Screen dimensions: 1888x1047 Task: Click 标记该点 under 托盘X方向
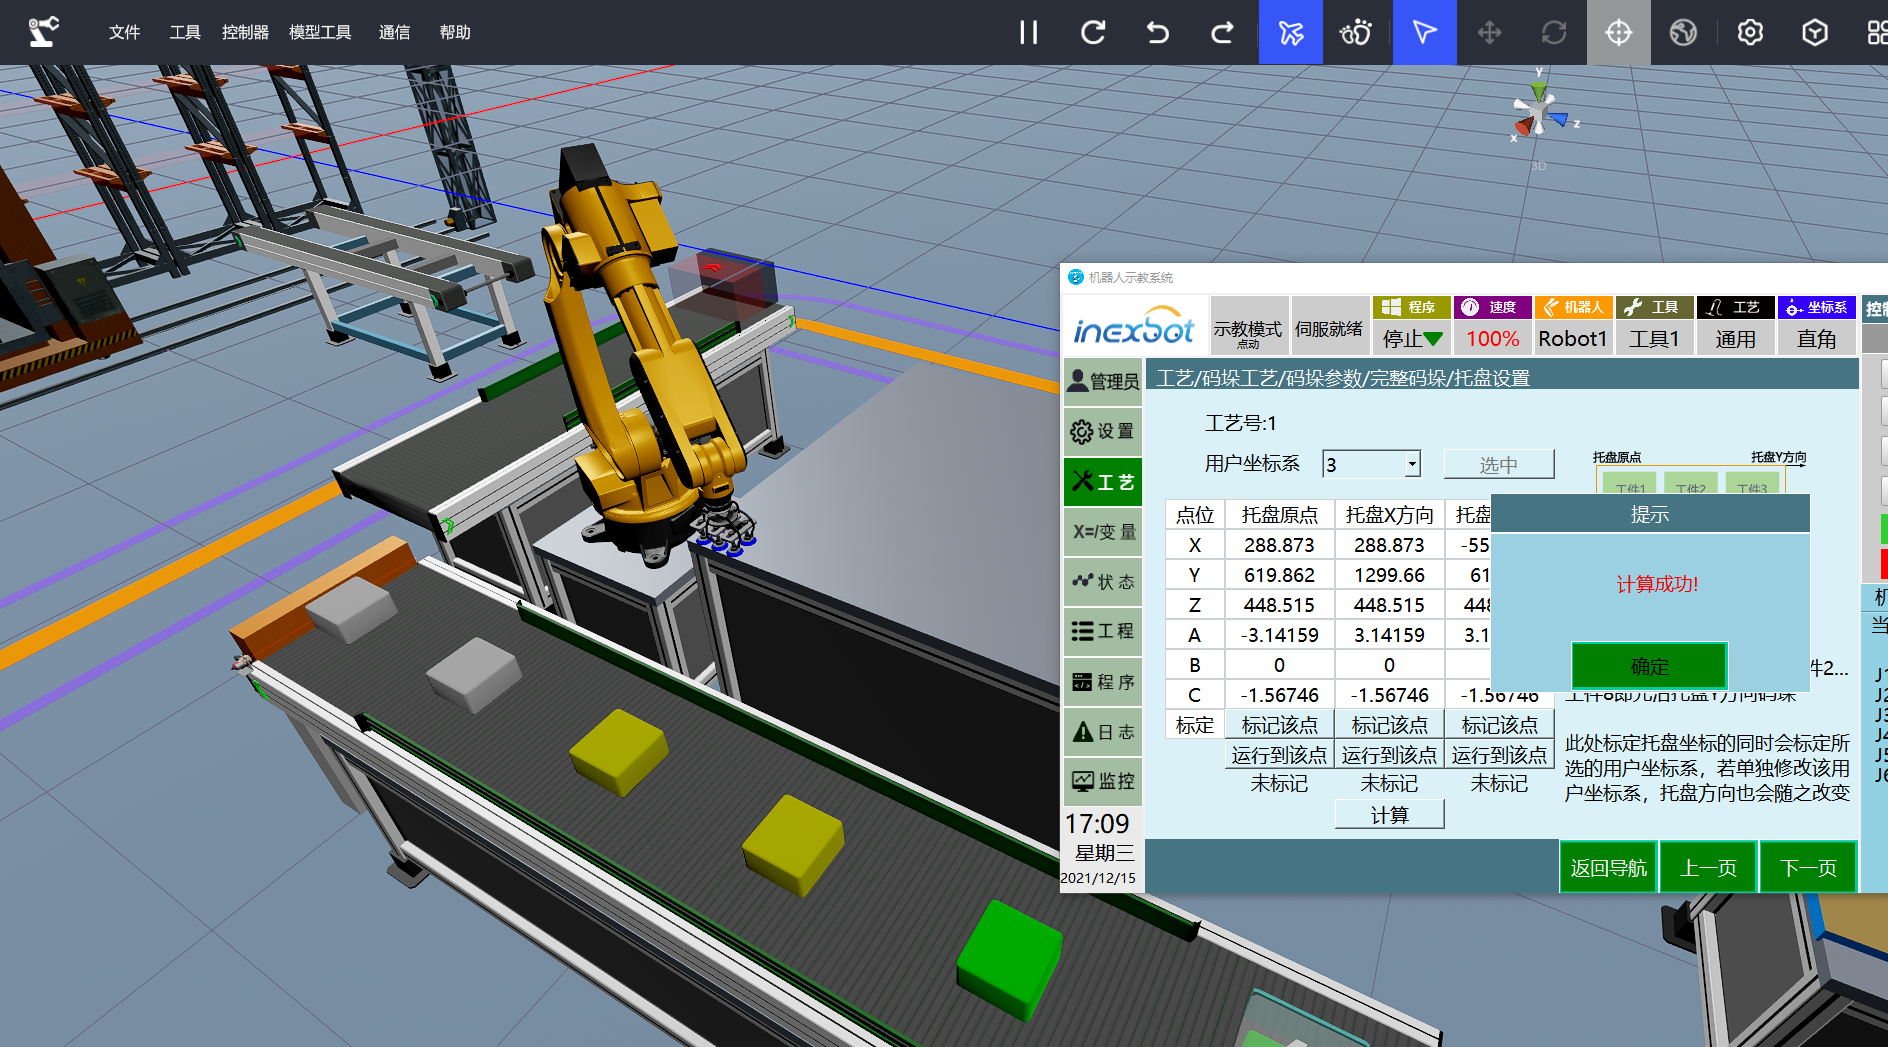click(x=1390, y=725)
